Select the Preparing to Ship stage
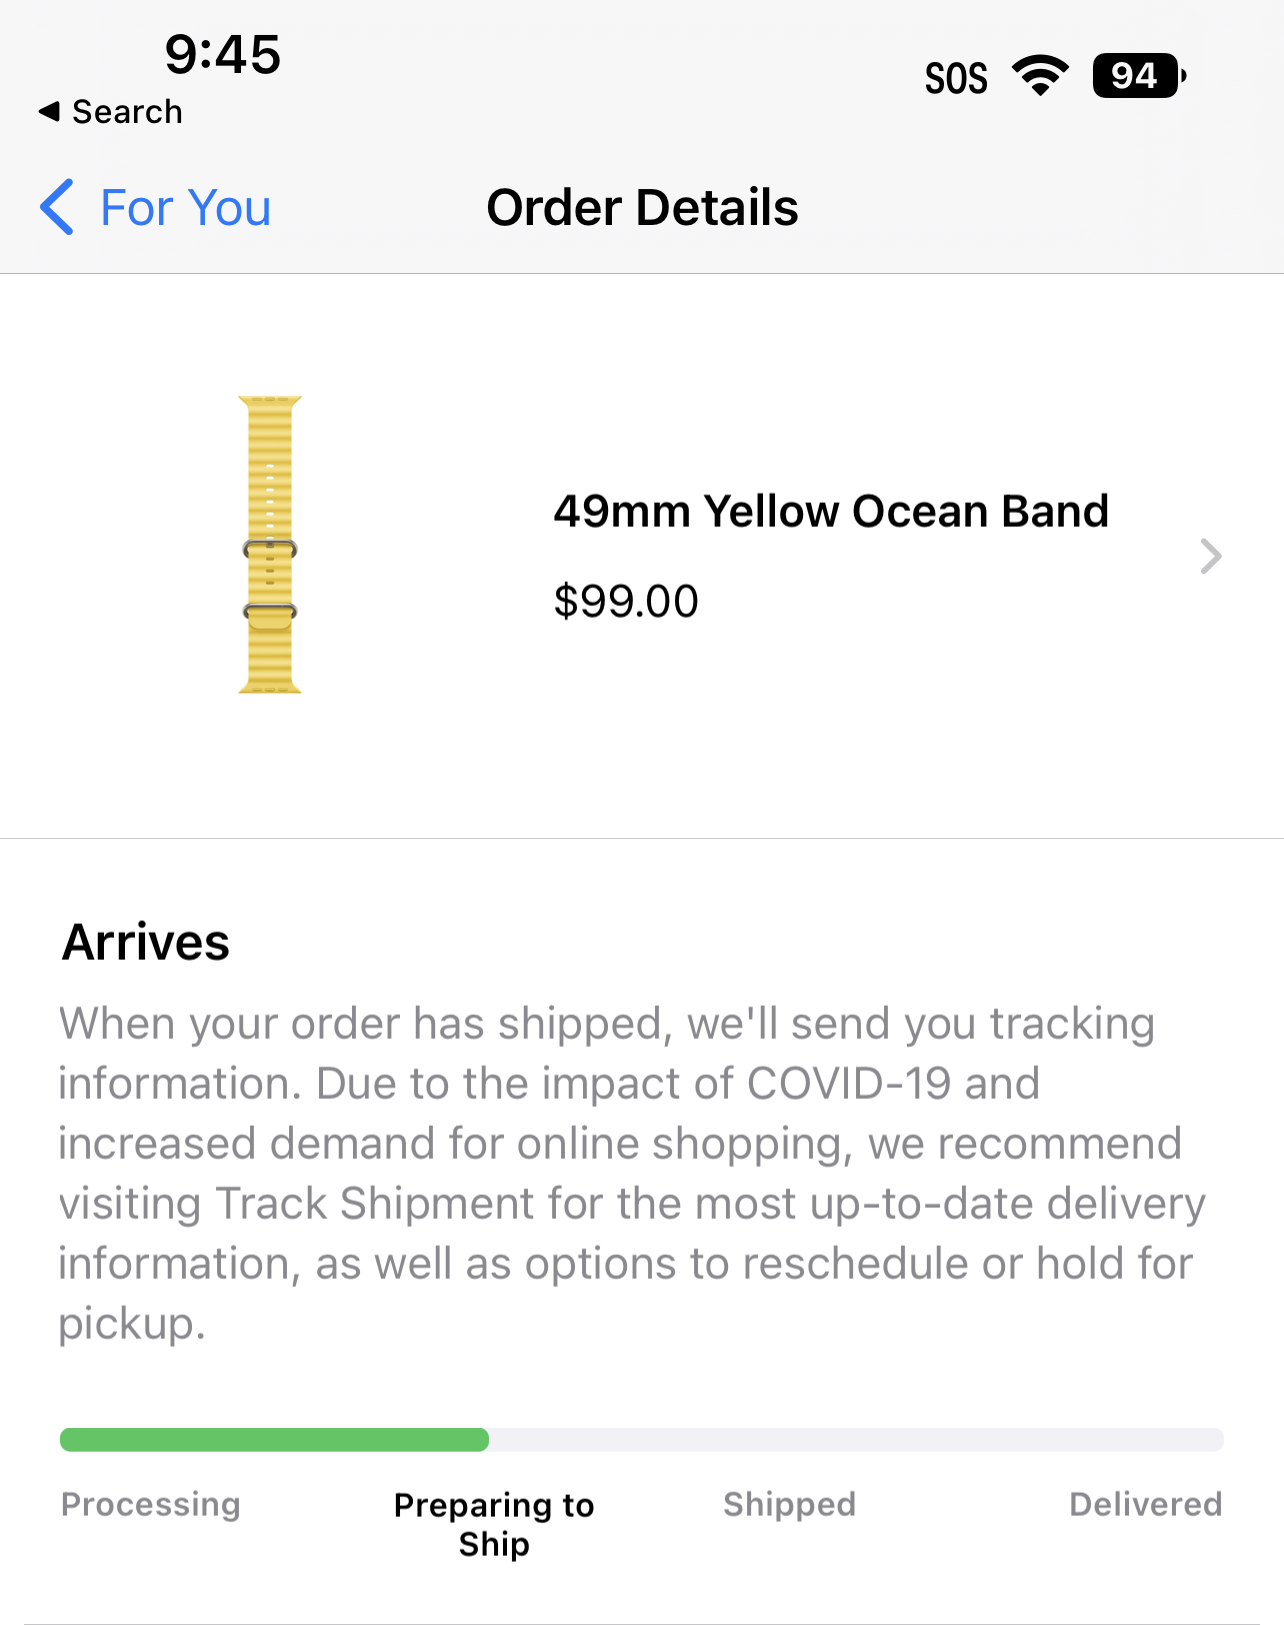1284x1625 pixels. (x=494, y=1524)
